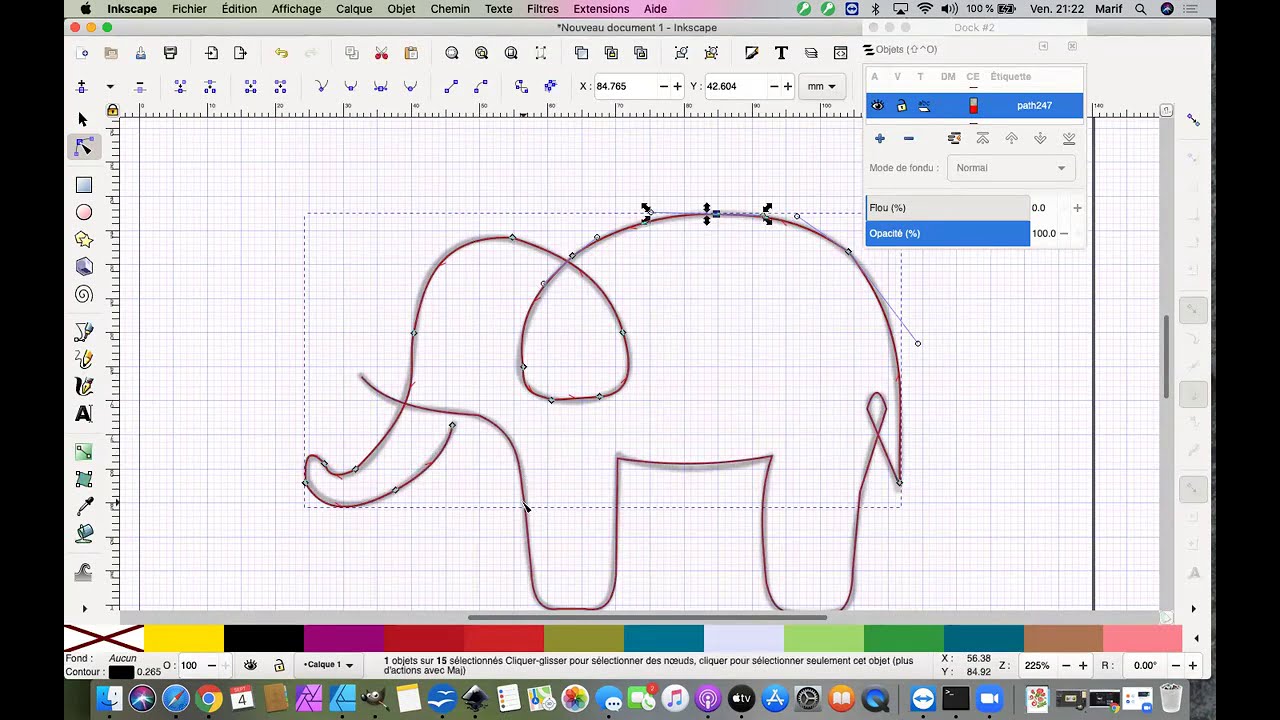Viewport: 1280px width, 720px height.
Task: Pick the Spiral tool
Action: (x=84, y=294)
